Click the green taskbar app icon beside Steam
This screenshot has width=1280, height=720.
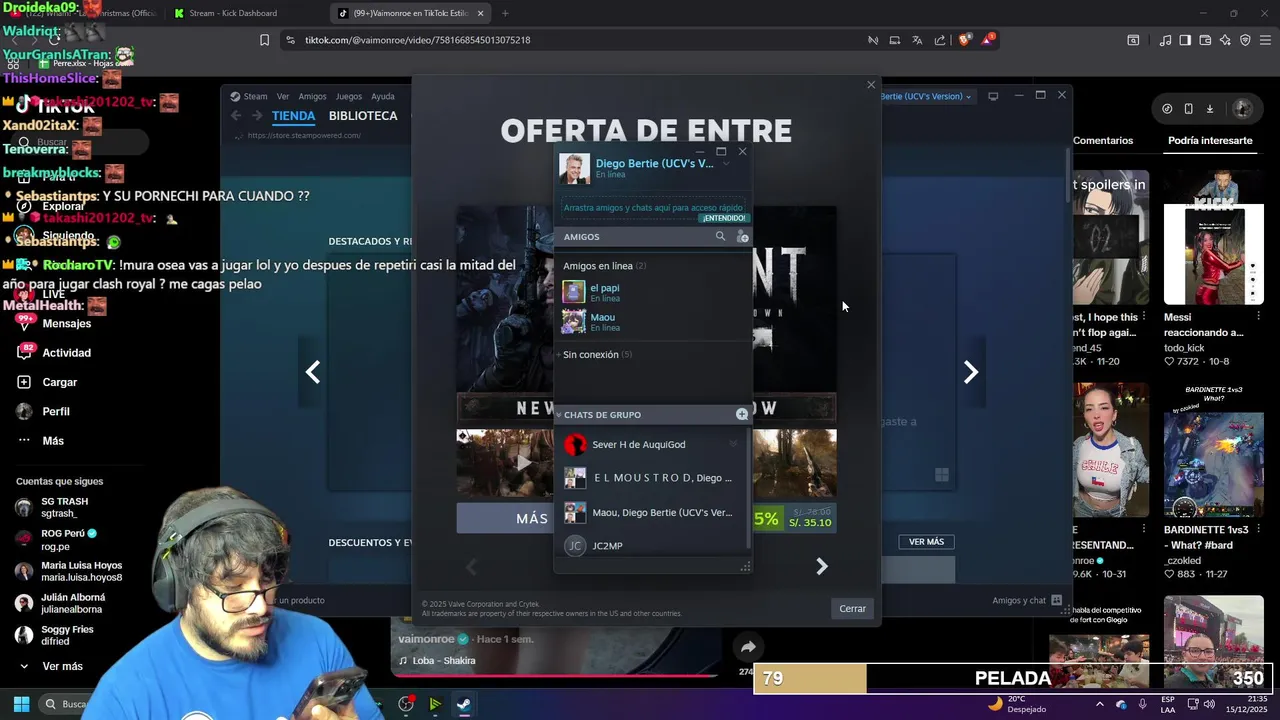[x=435, y=704]
